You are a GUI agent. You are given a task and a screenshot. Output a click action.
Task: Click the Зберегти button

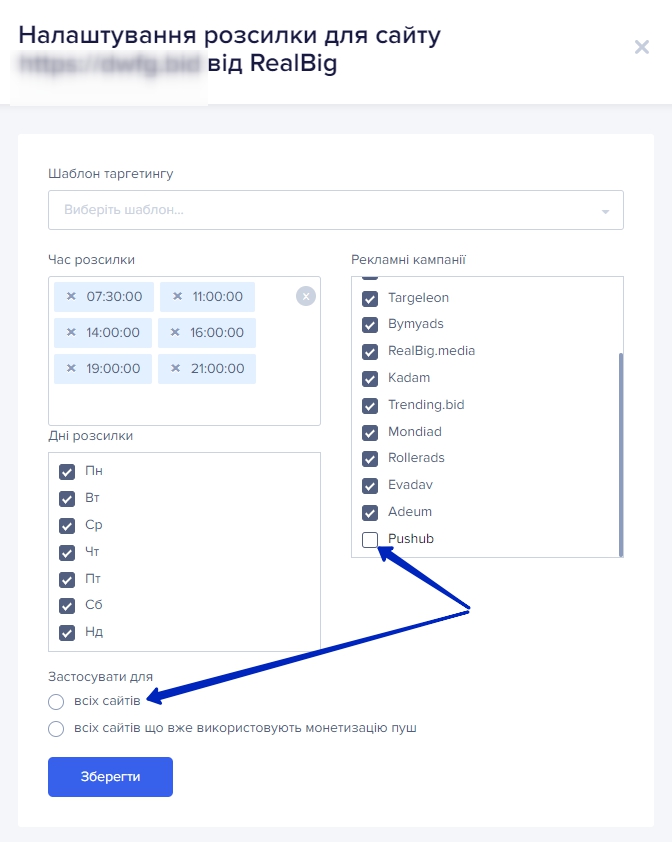[110, 776]
